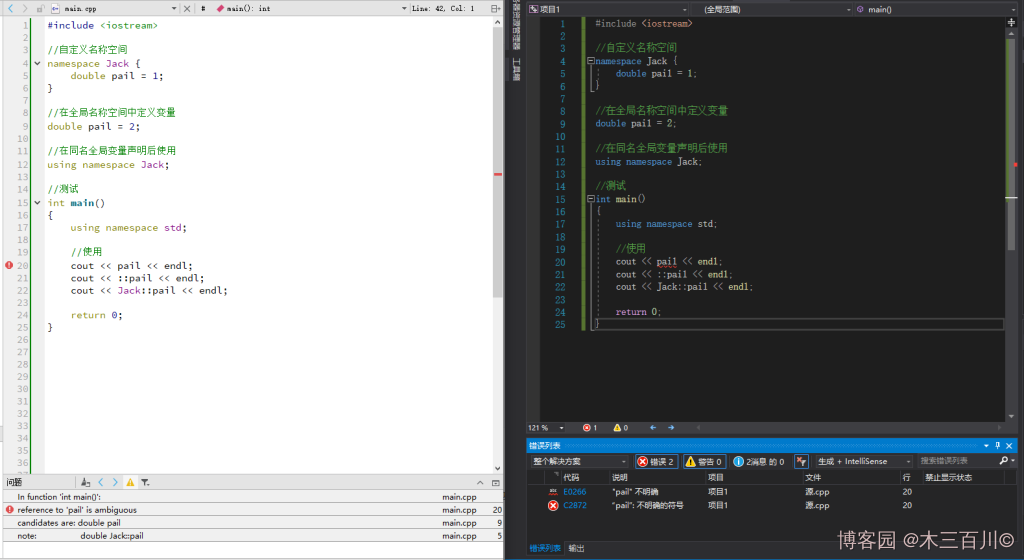Viewport: 1024px width, 560px height.
Task: Open the issues filter funnel icon
Action: pos(145,482)
